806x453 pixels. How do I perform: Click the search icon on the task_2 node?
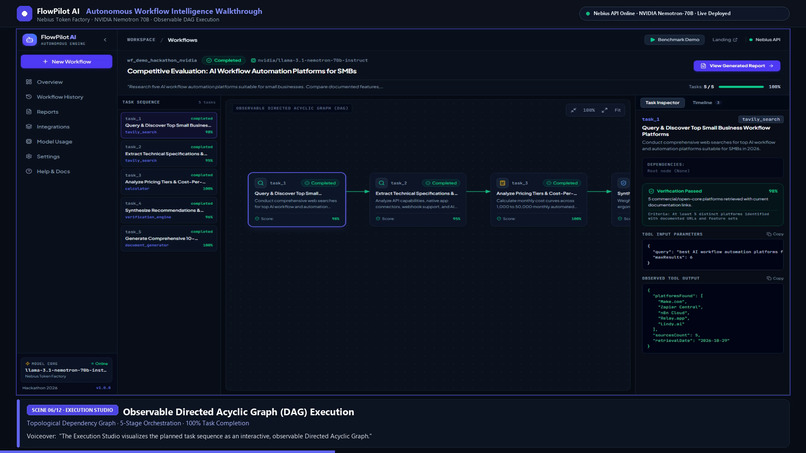click(381, 183)
